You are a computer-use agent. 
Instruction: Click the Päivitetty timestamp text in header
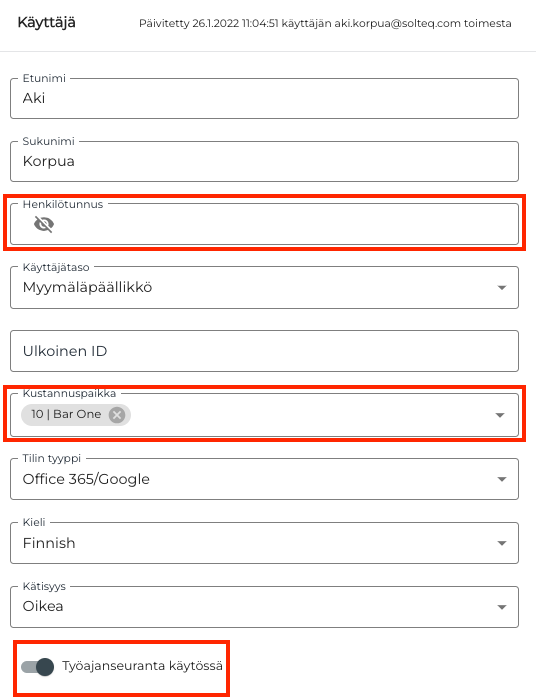[325, 23]
